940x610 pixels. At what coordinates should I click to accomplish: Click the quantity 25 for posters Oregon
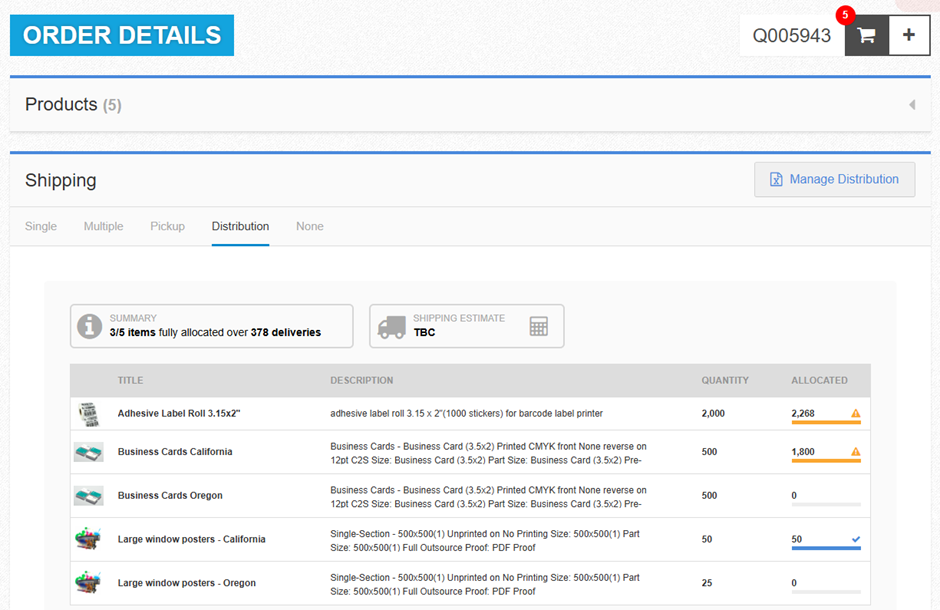pyautogui.click(x=707, y=583)
